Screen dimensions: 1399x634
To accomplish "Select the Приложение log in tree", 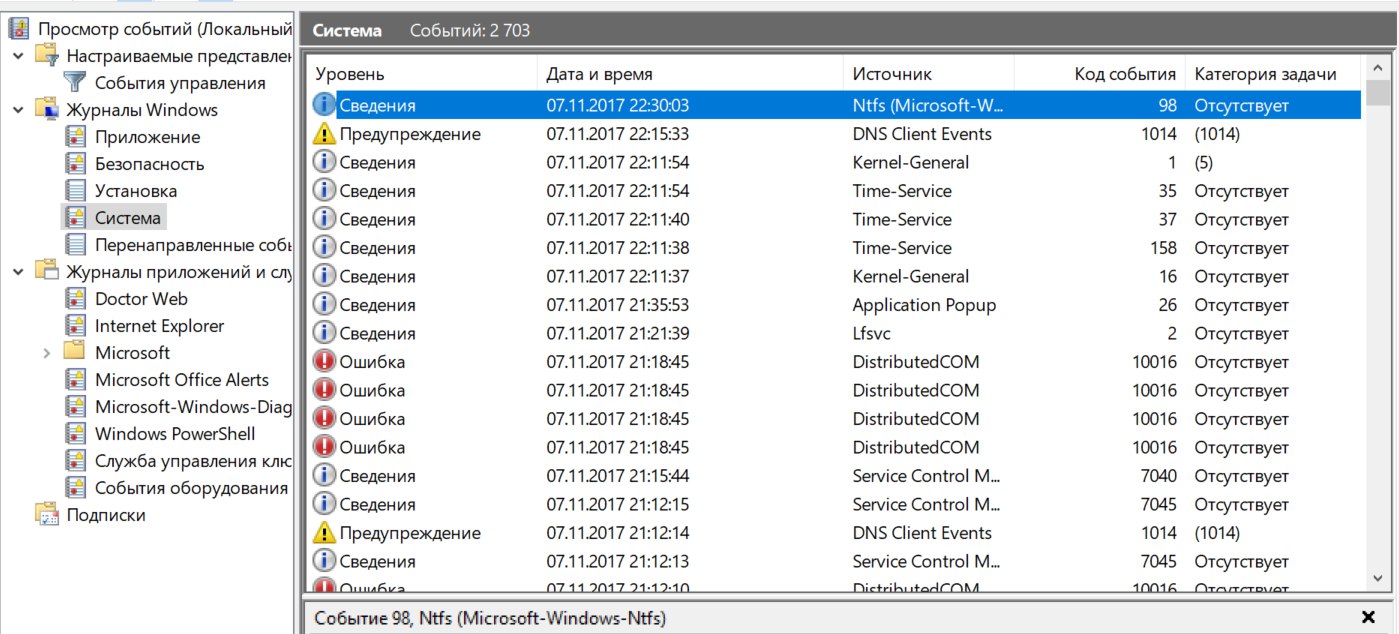I will point(147,137).
